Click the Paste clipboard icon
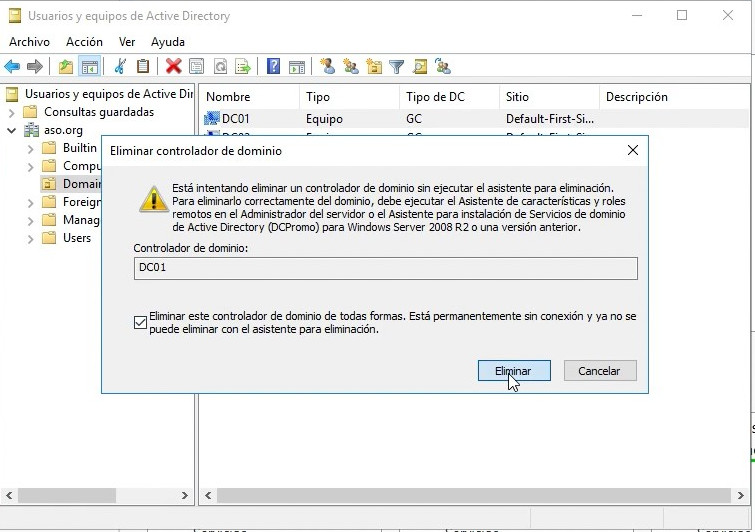 coord(143,67)
